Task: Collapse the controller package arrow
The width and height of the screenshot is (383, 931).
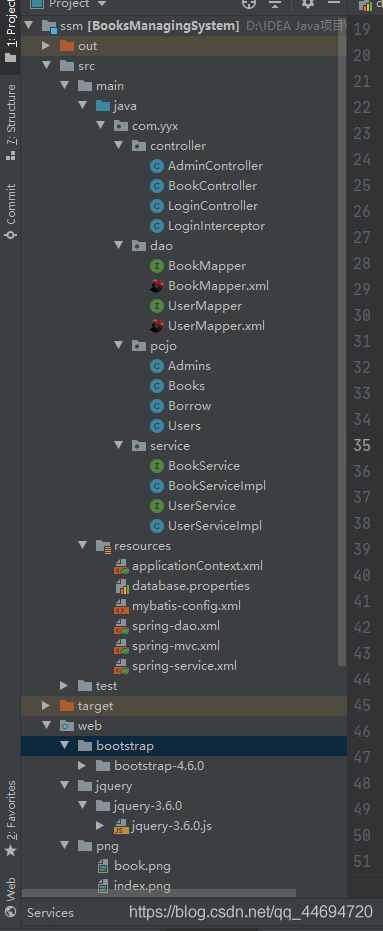Action: (118, 145)
